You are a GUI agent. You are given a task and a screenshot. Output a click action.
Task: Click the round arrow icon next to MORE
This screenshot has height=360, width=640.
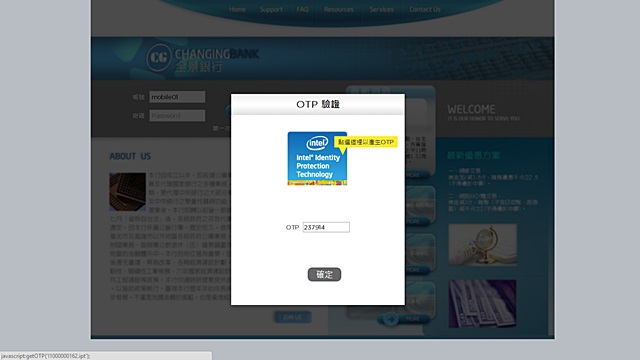391,319
